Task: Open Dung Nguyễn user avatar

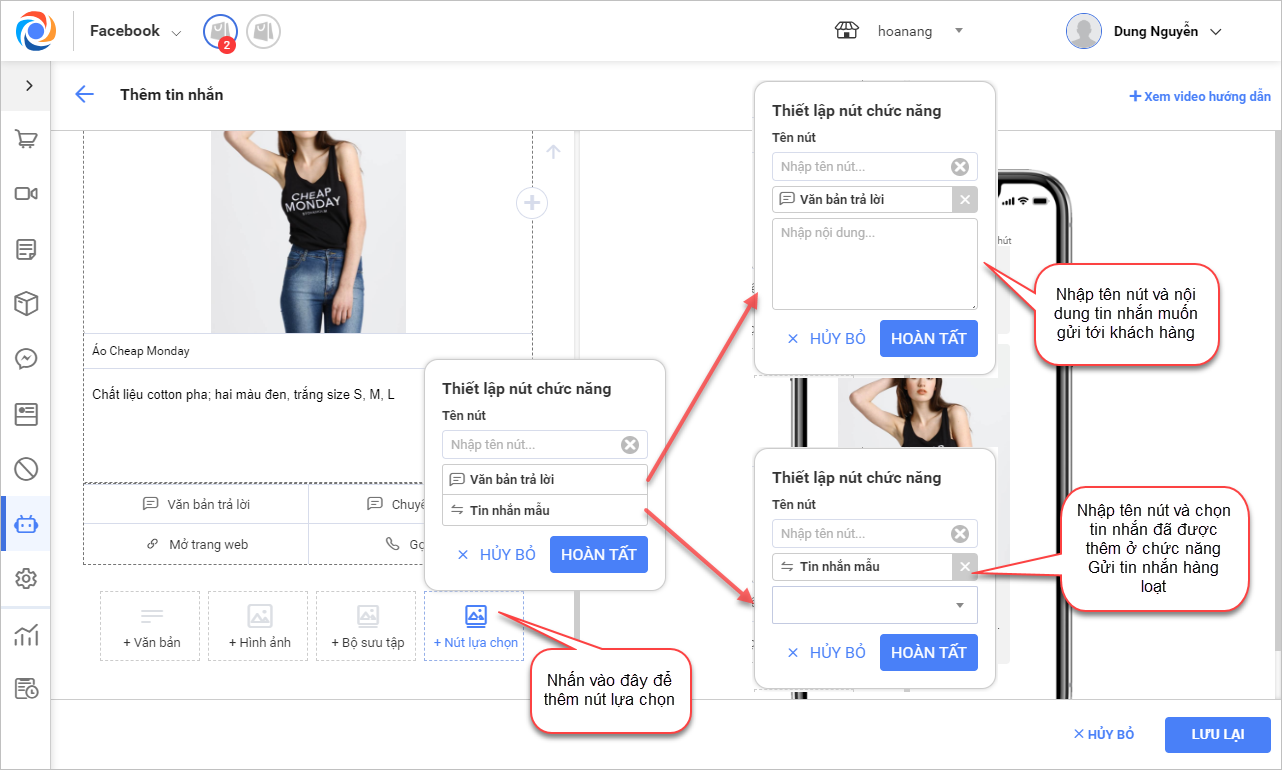Action: tap(1084, 31)
